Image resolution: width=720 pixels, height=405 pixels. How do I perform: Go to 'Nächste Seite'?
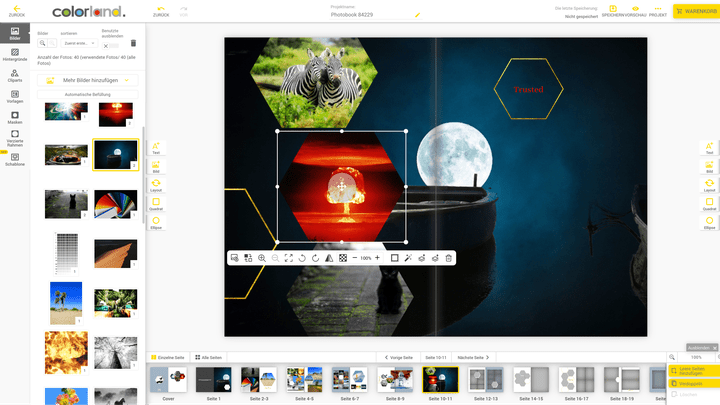pos(472,357)
